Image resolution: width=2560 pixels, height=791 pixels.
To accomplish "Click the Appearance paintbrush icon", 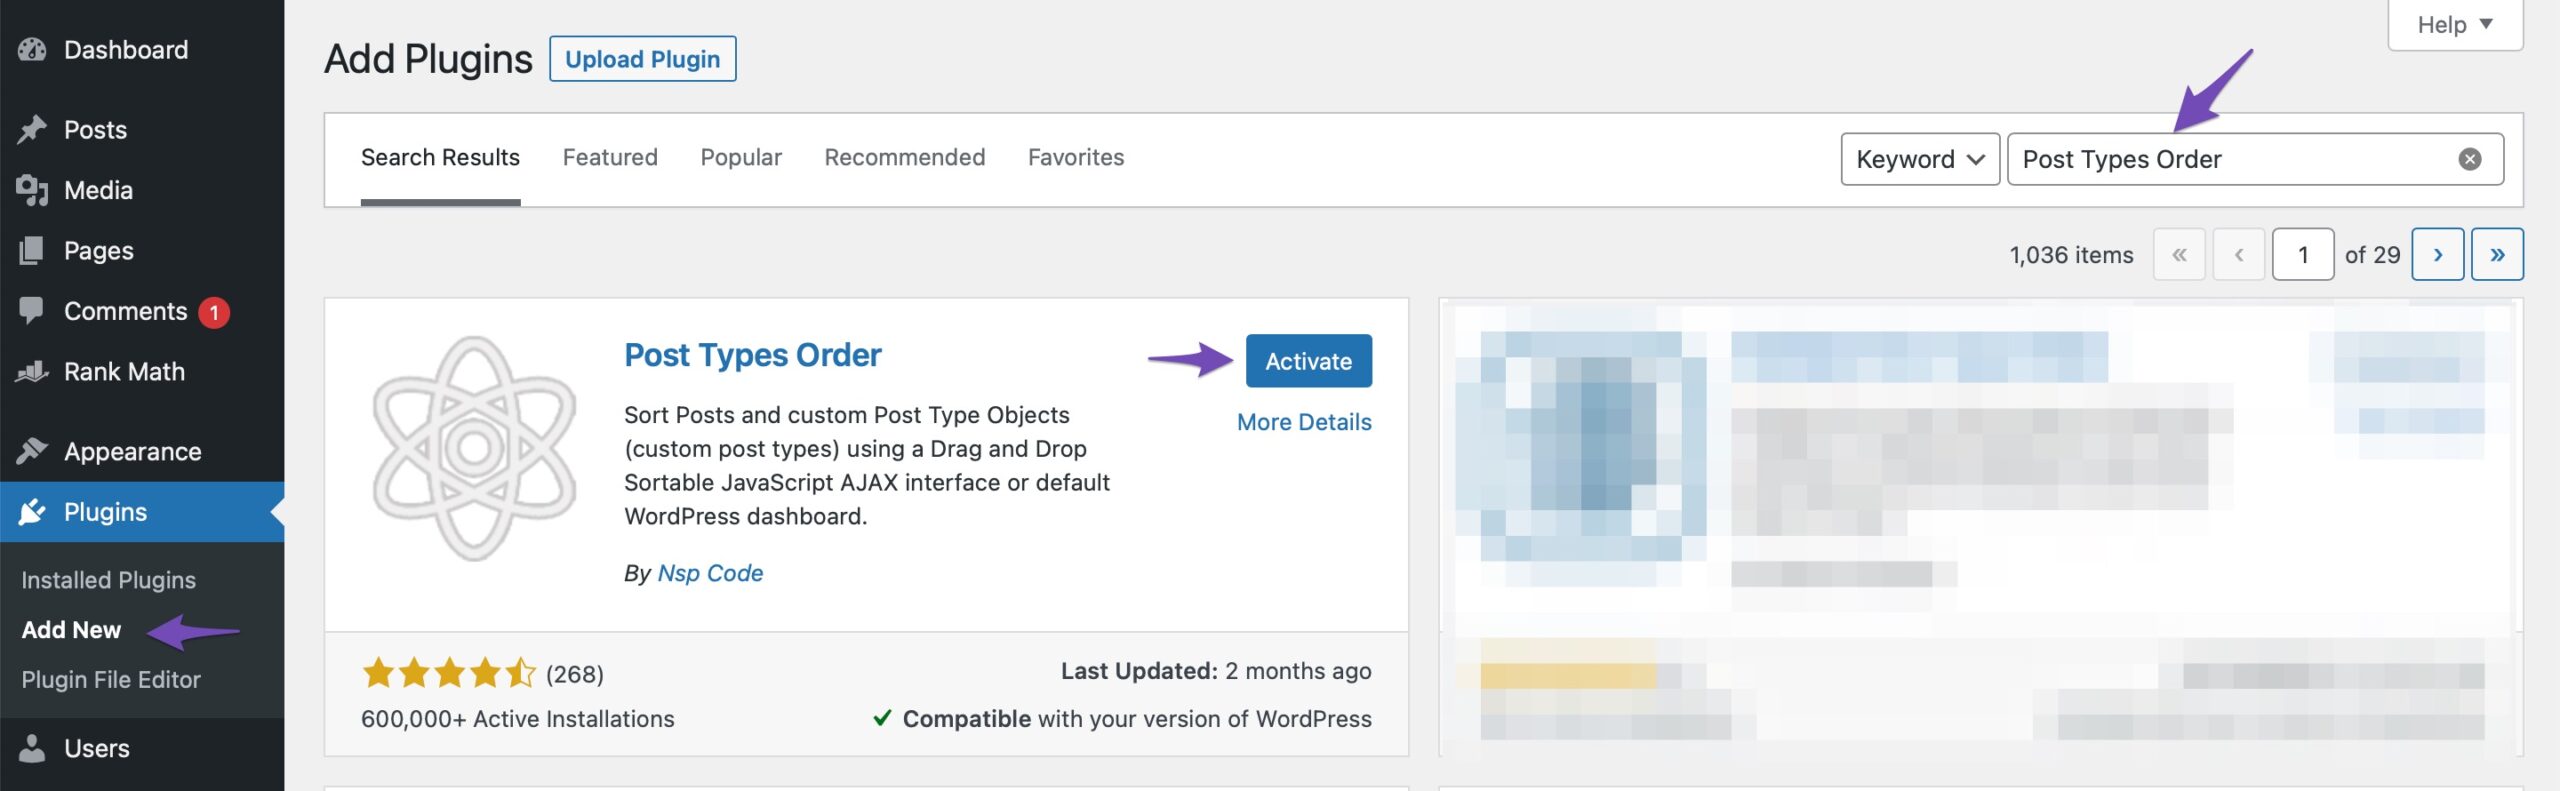I will click(32, 452).
